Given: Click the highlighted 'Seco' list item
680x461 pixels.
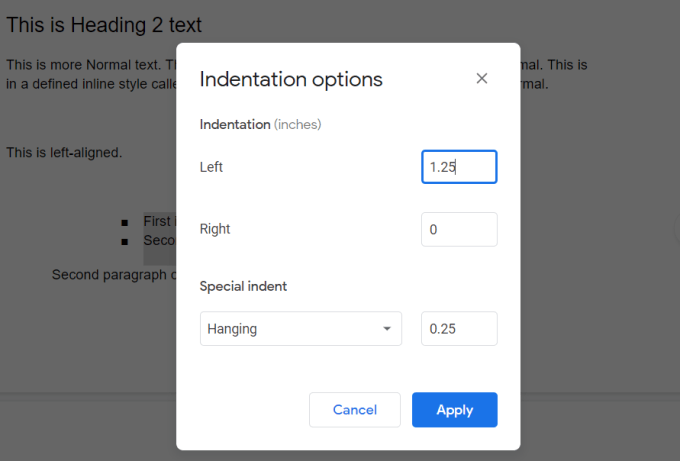Looking at the screenshot, I should click(x=159, y=240).
